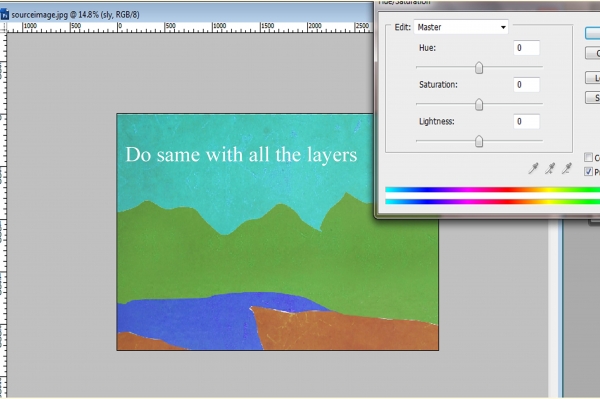Open the Edit dropdown set to Master
Image resolution: width=600 pixels, height=399 pixels.
[461, 27]
